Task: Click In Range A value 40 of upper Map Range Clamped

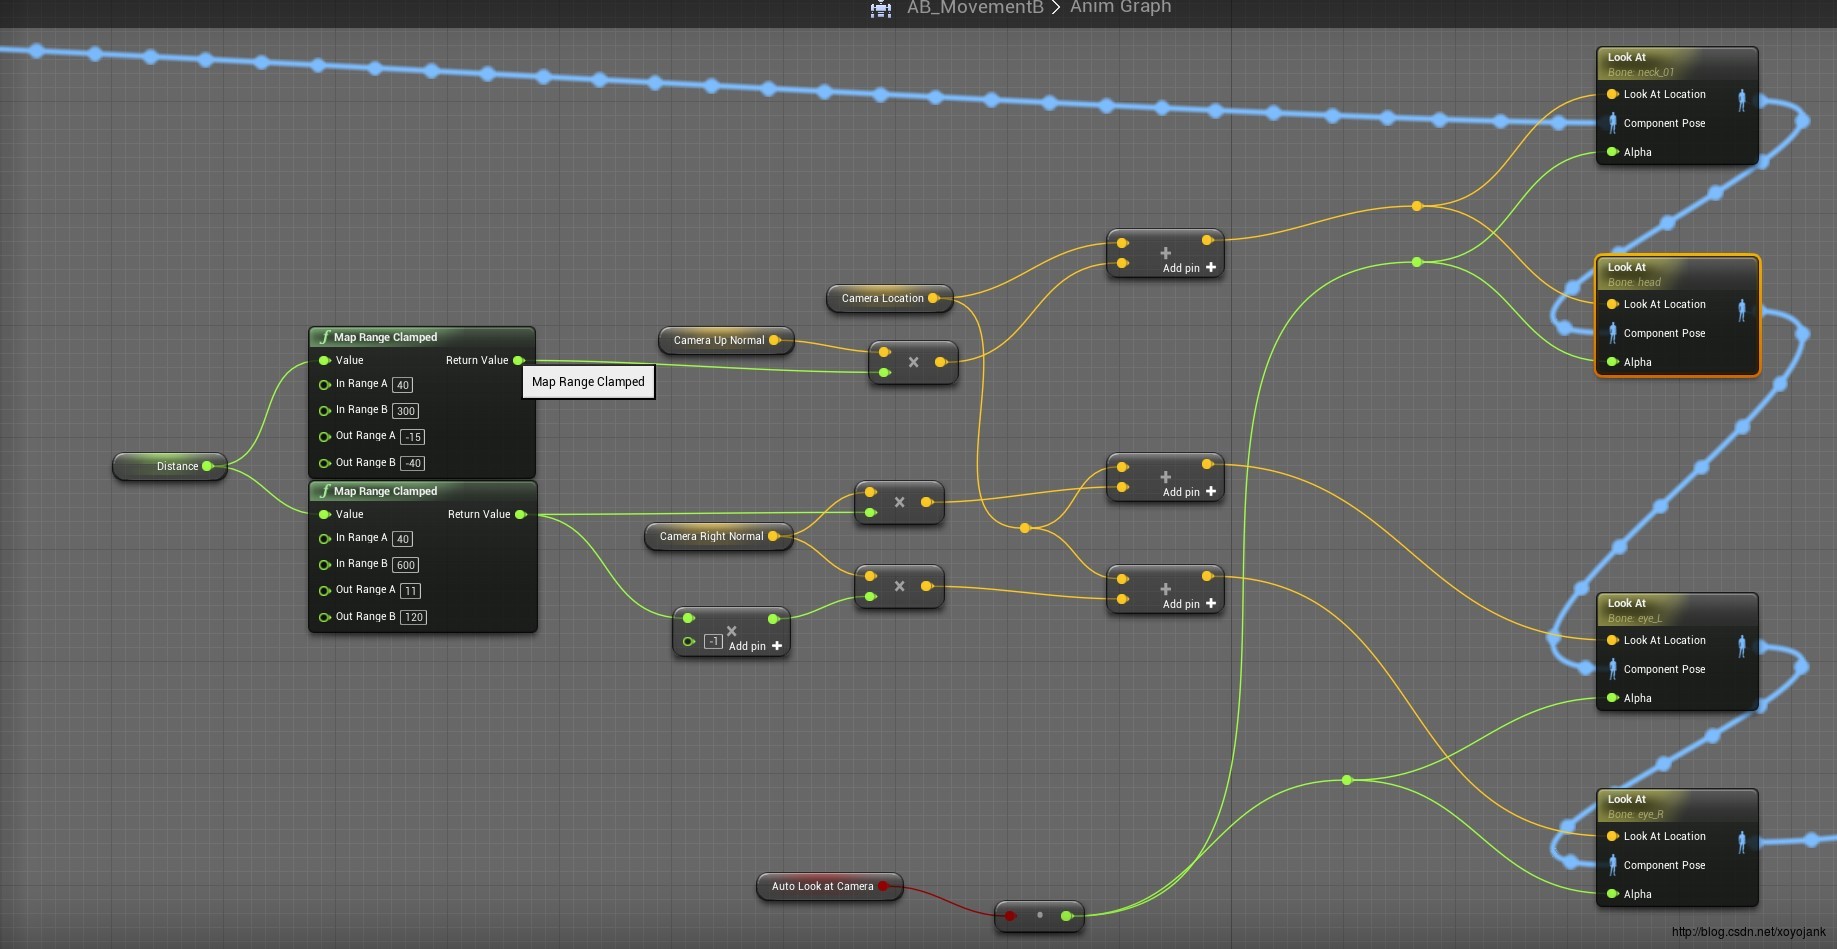Action: click(402, 385)
